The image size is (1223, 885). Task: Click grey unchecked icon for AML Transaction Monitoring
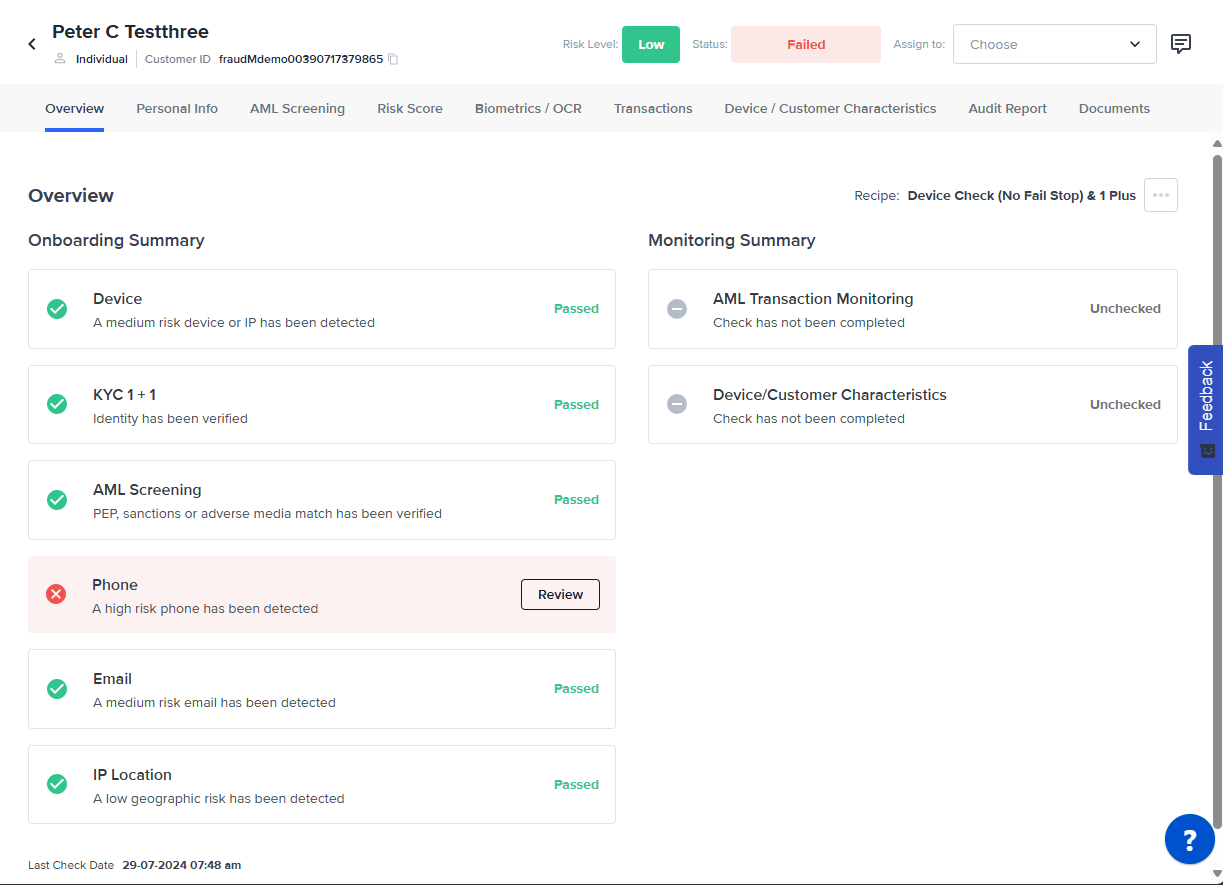coord(677,309)
